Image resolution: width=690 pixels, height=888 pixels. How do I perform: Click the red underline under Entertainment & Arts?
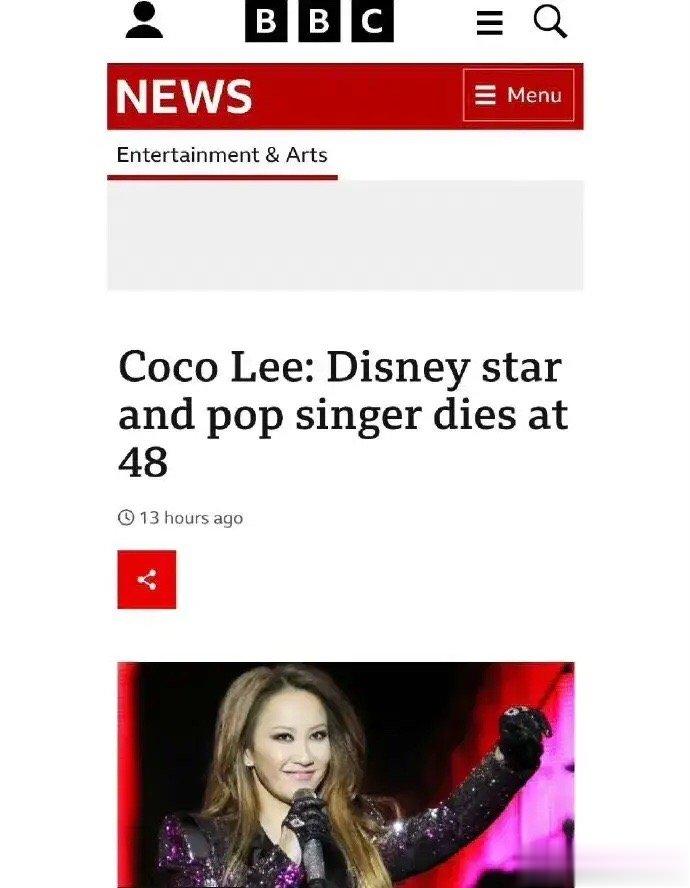(x=222, y=177)
